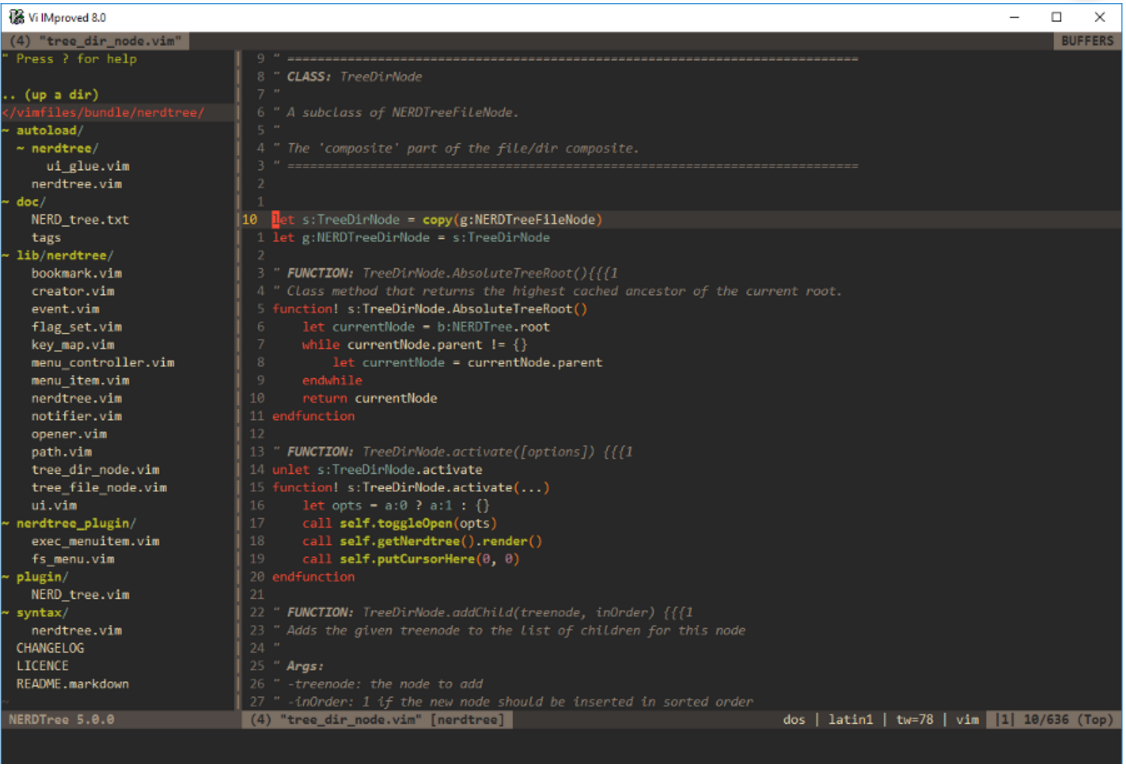The image size is (1126, 768).
Task: Click the 'call self.toggleOpen(opts)' line
Action: point(399,523)
